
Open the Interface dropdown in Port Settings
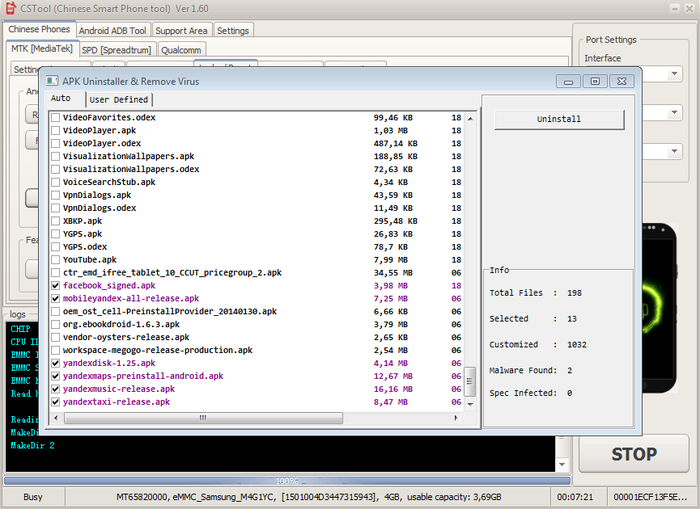[675, 74]
